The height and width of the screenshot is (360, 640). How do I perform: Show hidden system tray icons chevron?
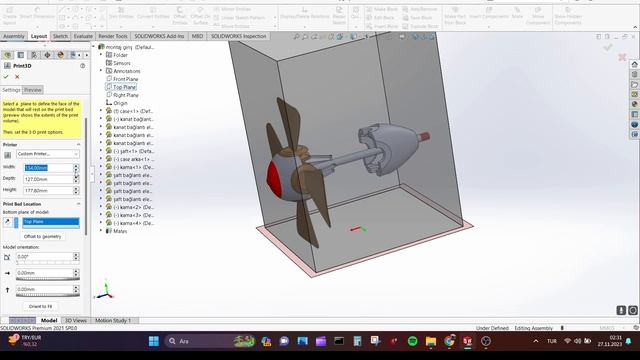point(536,341)
